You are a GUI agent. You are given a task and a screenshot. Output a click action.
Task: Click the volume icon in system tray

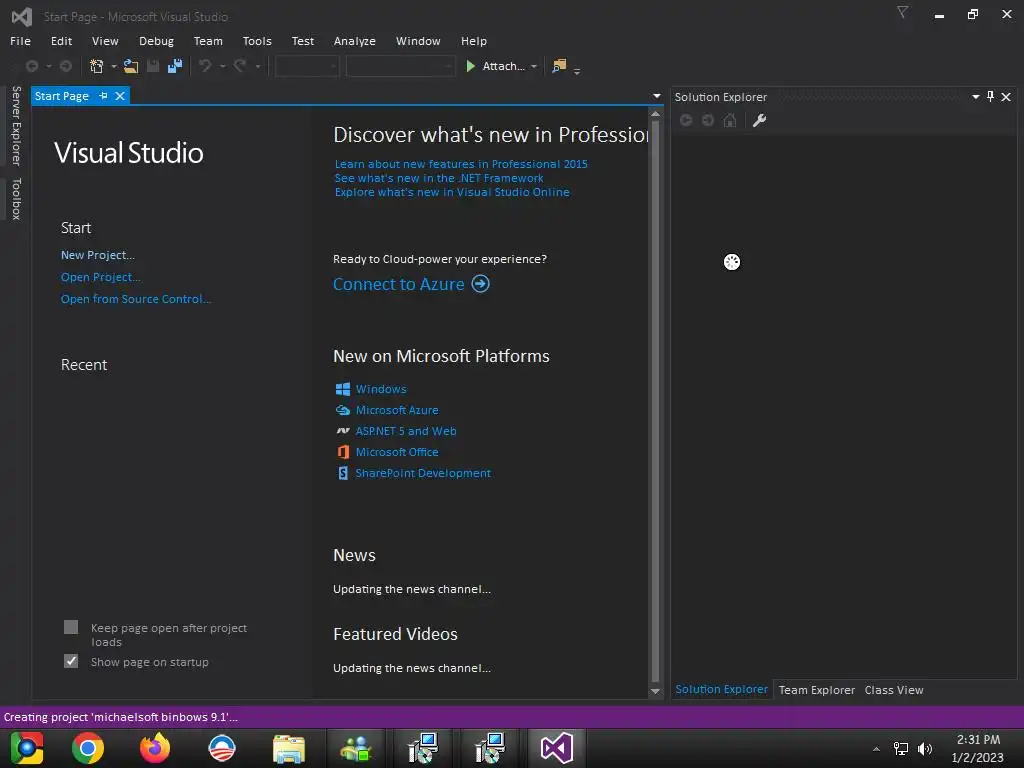(x=925, y=749)
